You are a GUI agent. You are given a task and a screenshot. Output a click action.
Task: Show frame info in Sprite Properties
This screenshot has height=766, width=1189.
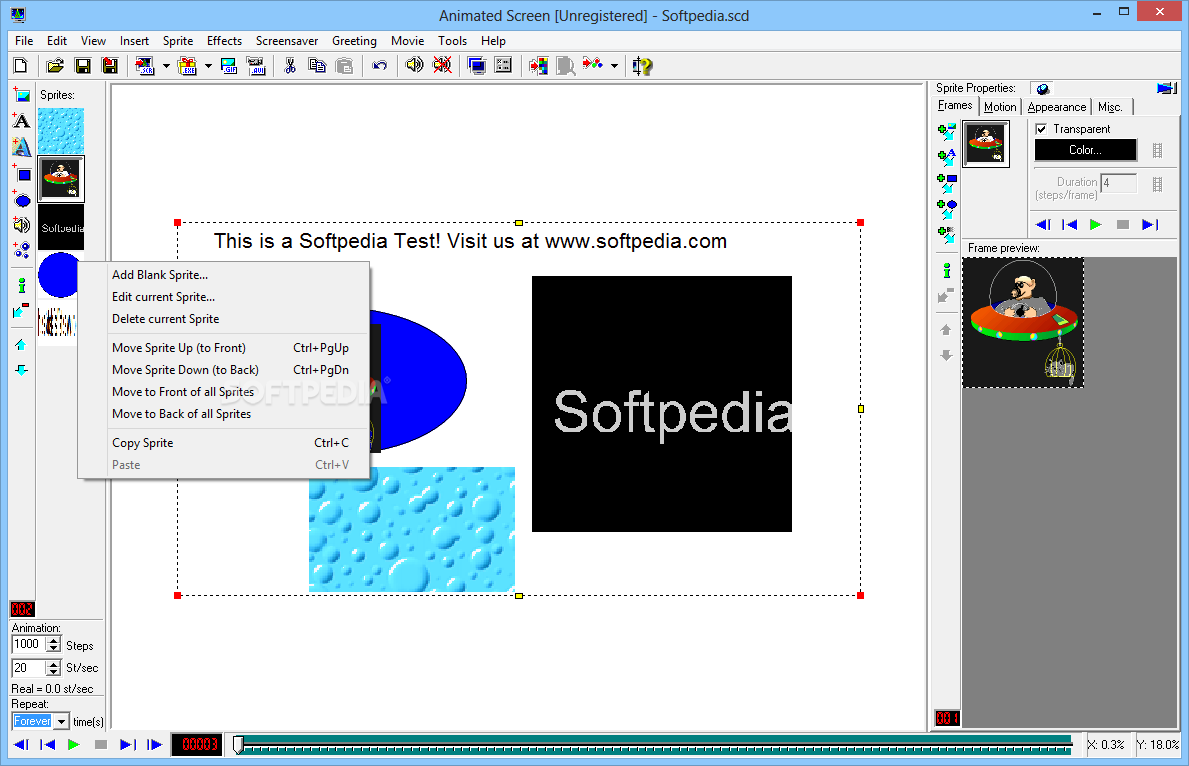click(x=946, y=270)
